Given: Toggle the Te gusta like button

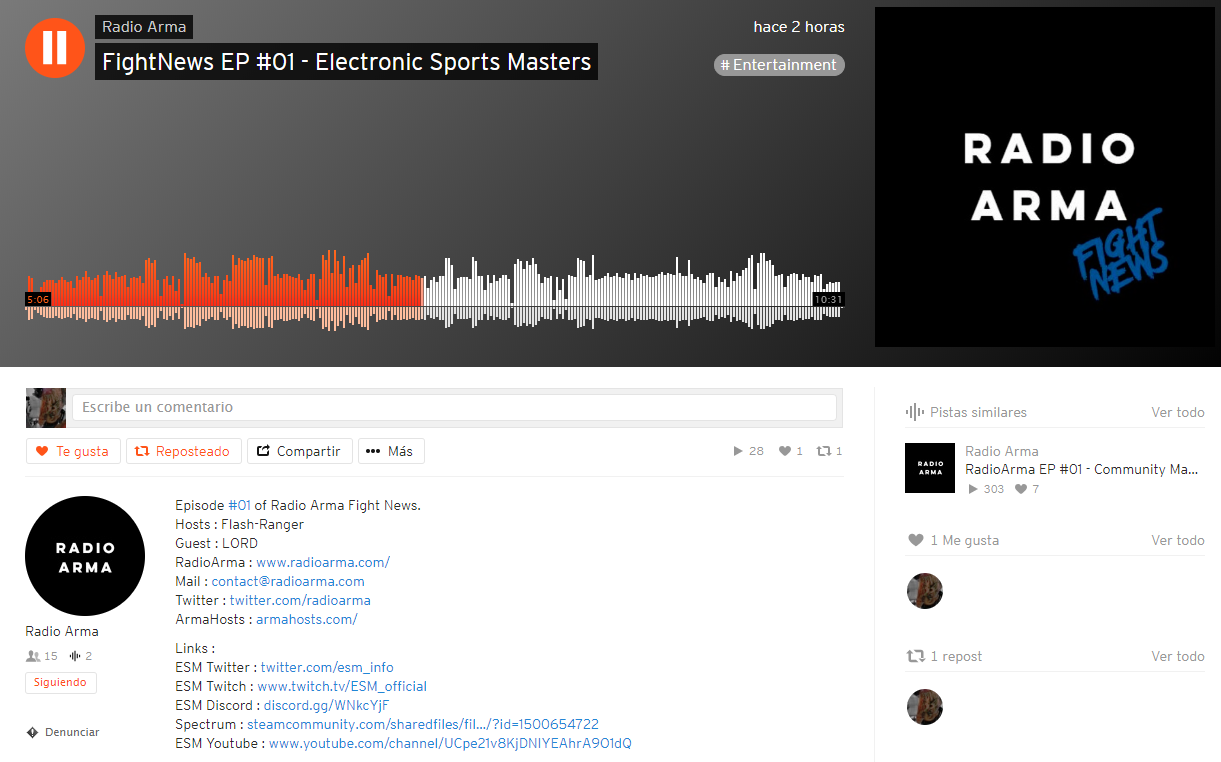Looking at the screenshot, I should pos(73,451).
